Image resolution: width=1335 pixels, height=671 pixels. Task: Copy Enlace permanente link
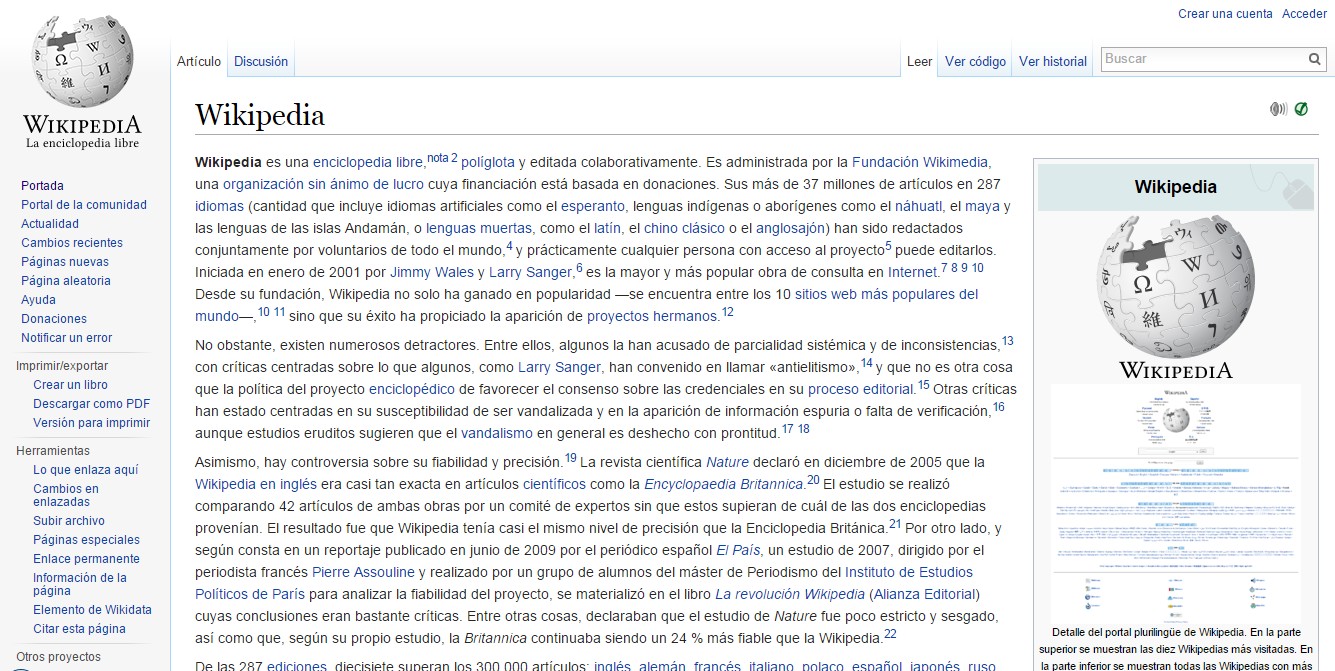point(86,559)
